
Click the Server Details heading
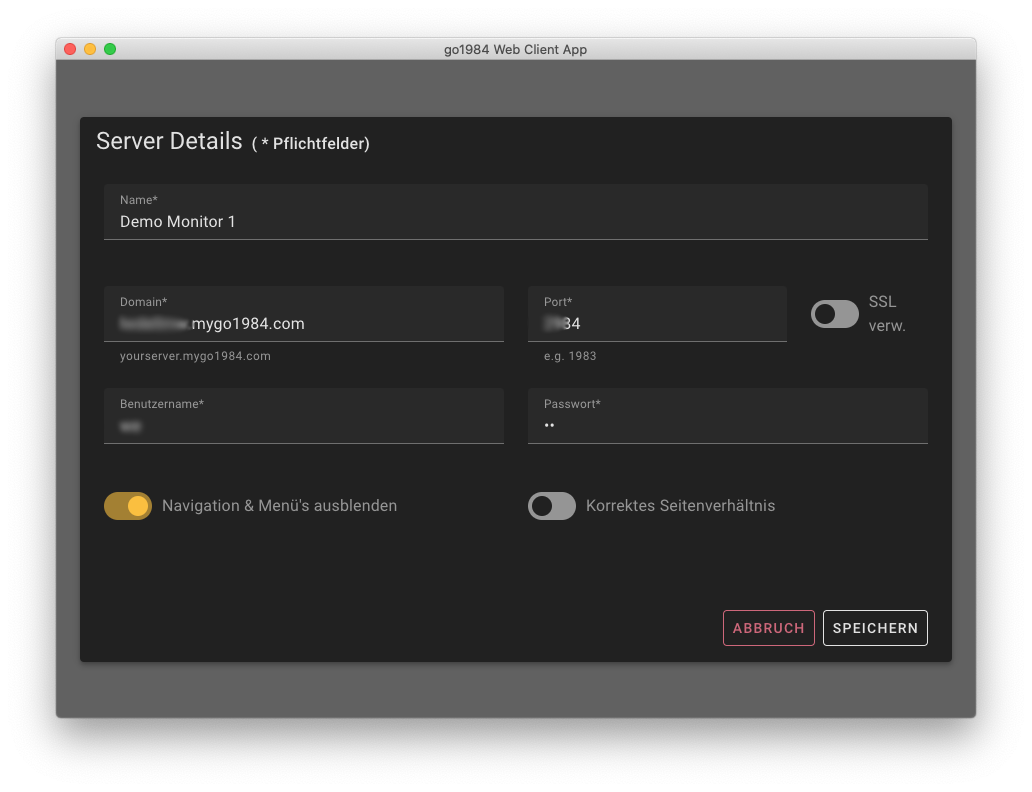tap(169, 141)
